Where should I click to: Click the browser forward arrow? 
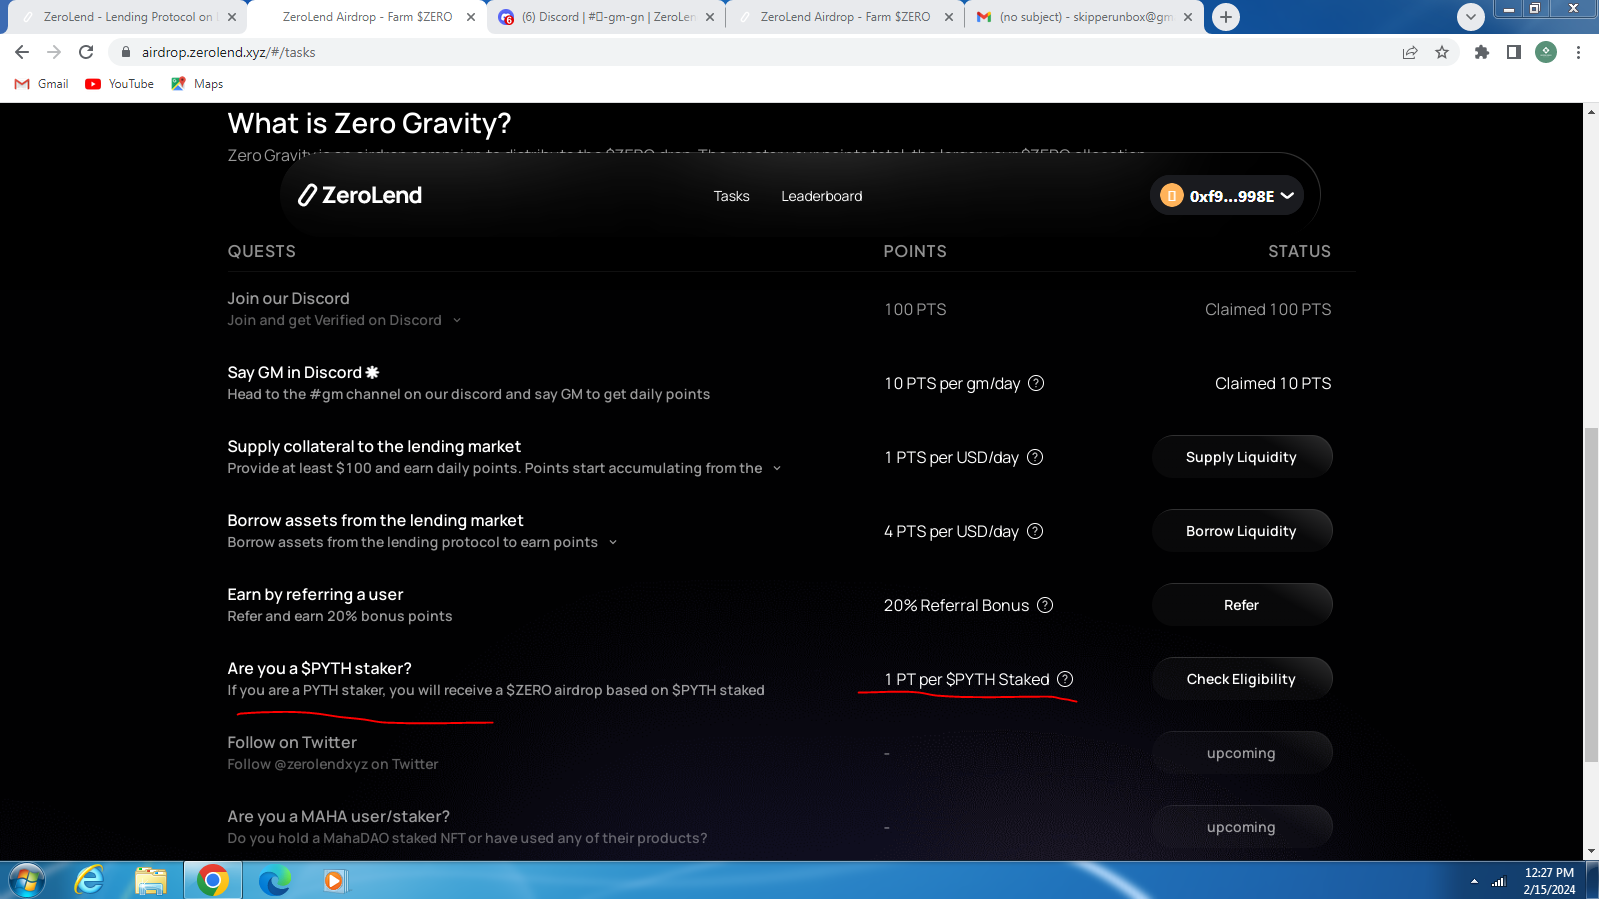[x=54, y=52]
